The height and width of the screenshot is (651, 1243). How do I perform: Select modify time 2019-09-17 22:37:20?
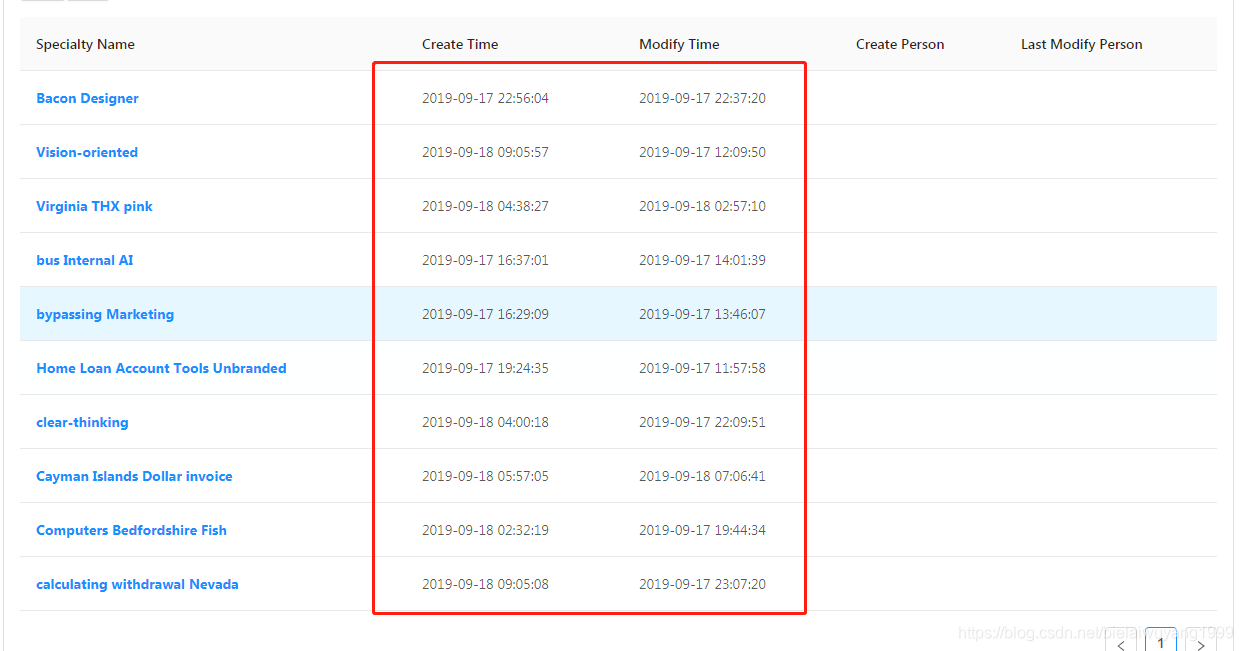point(702,98)
